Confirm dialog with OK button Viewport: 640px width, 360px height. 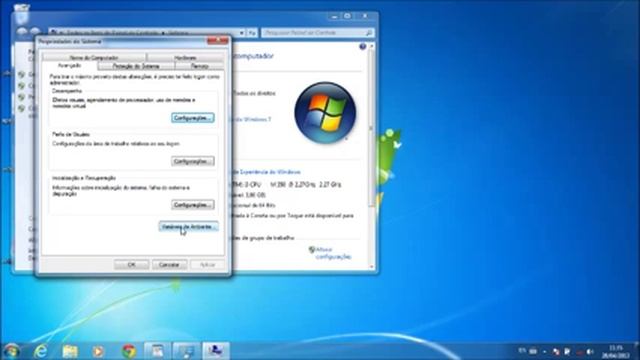point(131,264)
